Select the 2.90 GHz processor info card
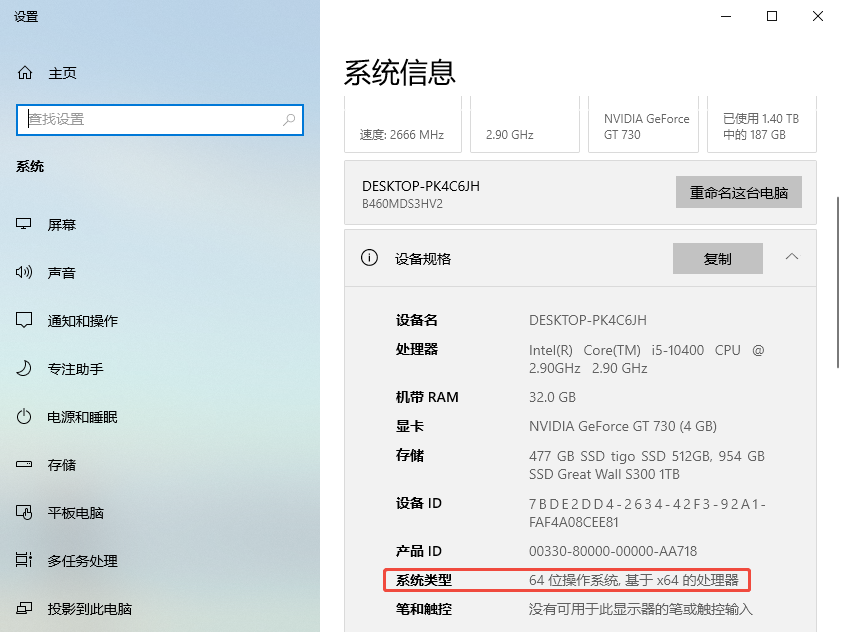The height and width of the screenshot is (632, 841). point(524,124)
